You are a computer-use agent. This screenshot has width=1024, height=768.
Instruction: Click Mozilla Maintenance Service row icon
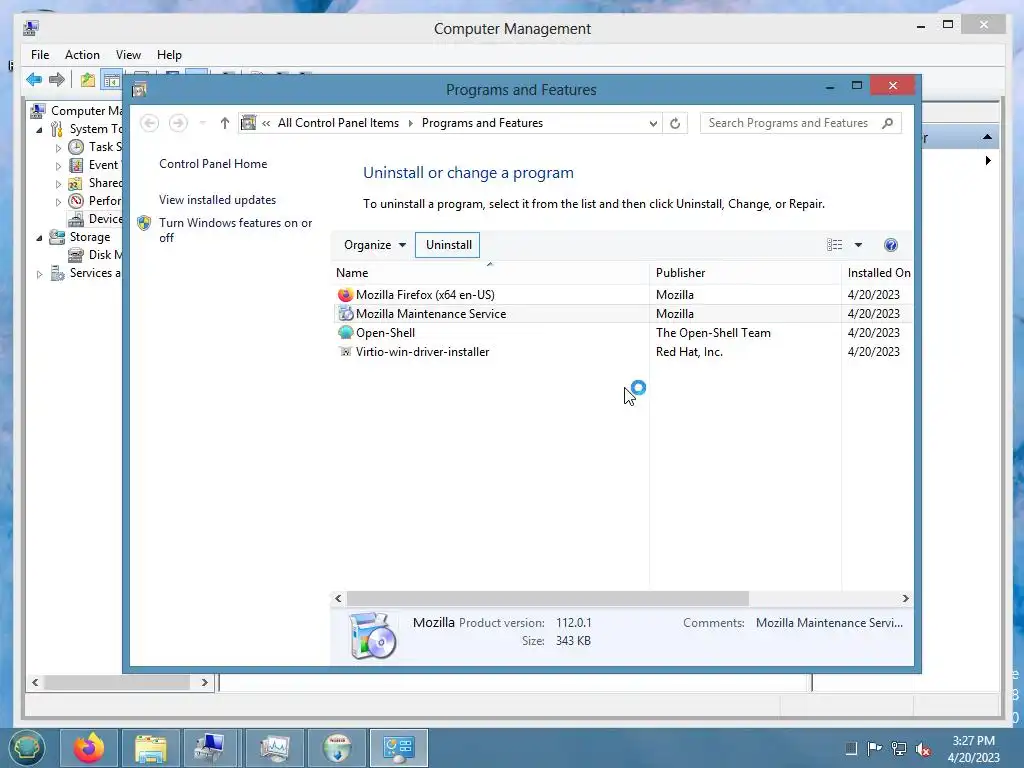[x=345, y=313]
